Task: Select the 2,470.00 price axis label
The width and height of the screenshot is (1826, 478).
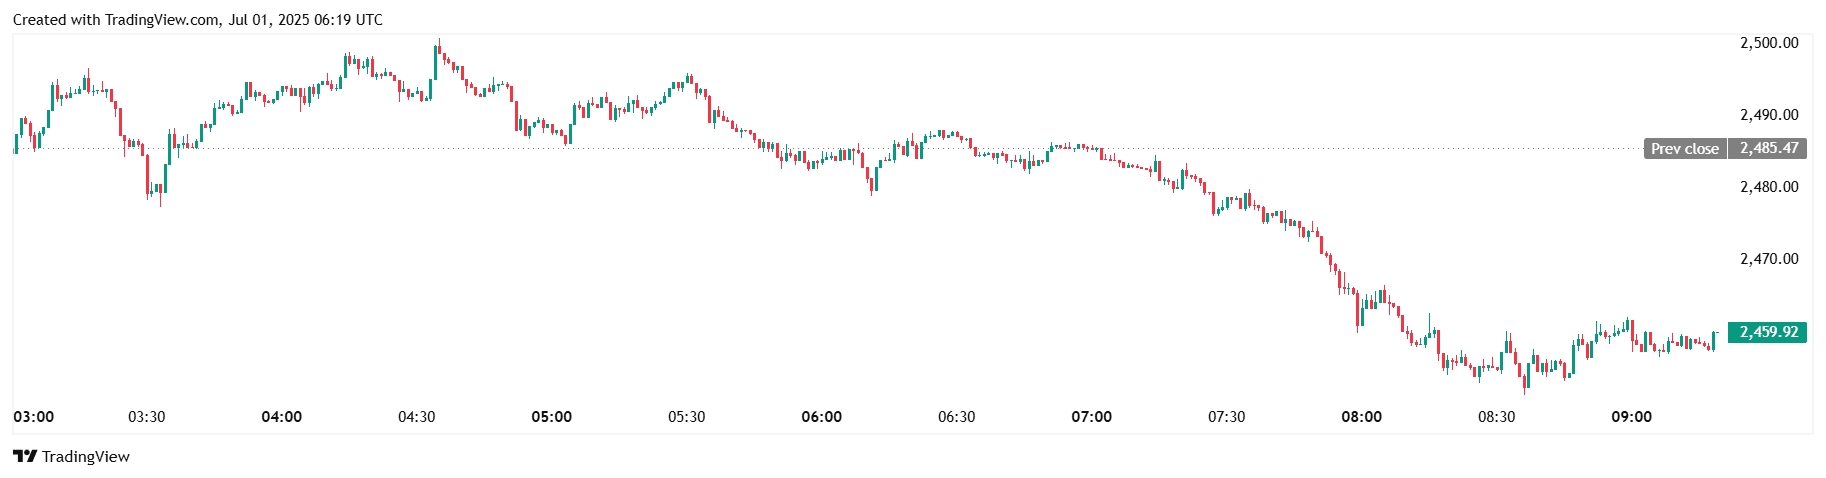Action: tap(1769, 259)
